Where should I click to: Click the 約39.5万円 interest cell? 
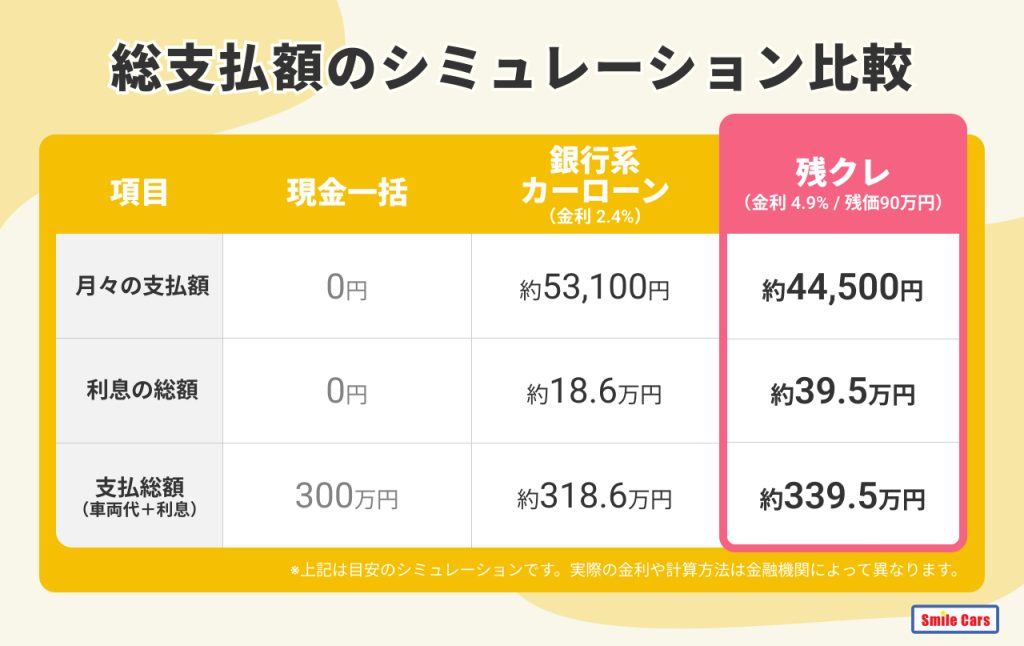(842, 394)
